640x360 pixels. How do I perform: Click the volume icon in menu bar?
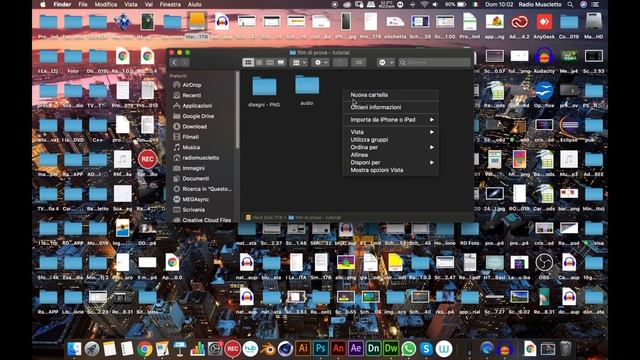tap(435, 4)
